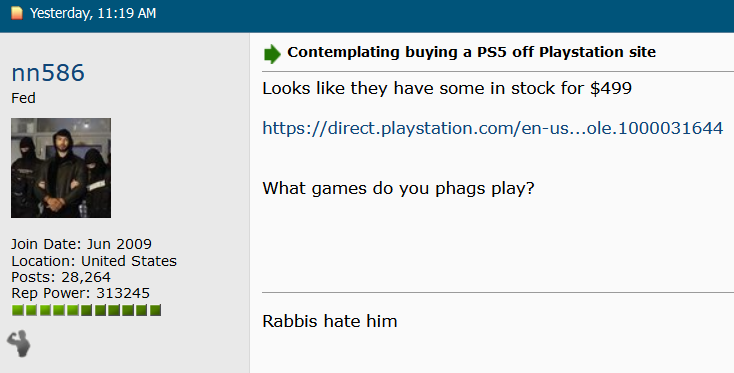Click the Join Date: Jun 2009 line

point(81,244)
